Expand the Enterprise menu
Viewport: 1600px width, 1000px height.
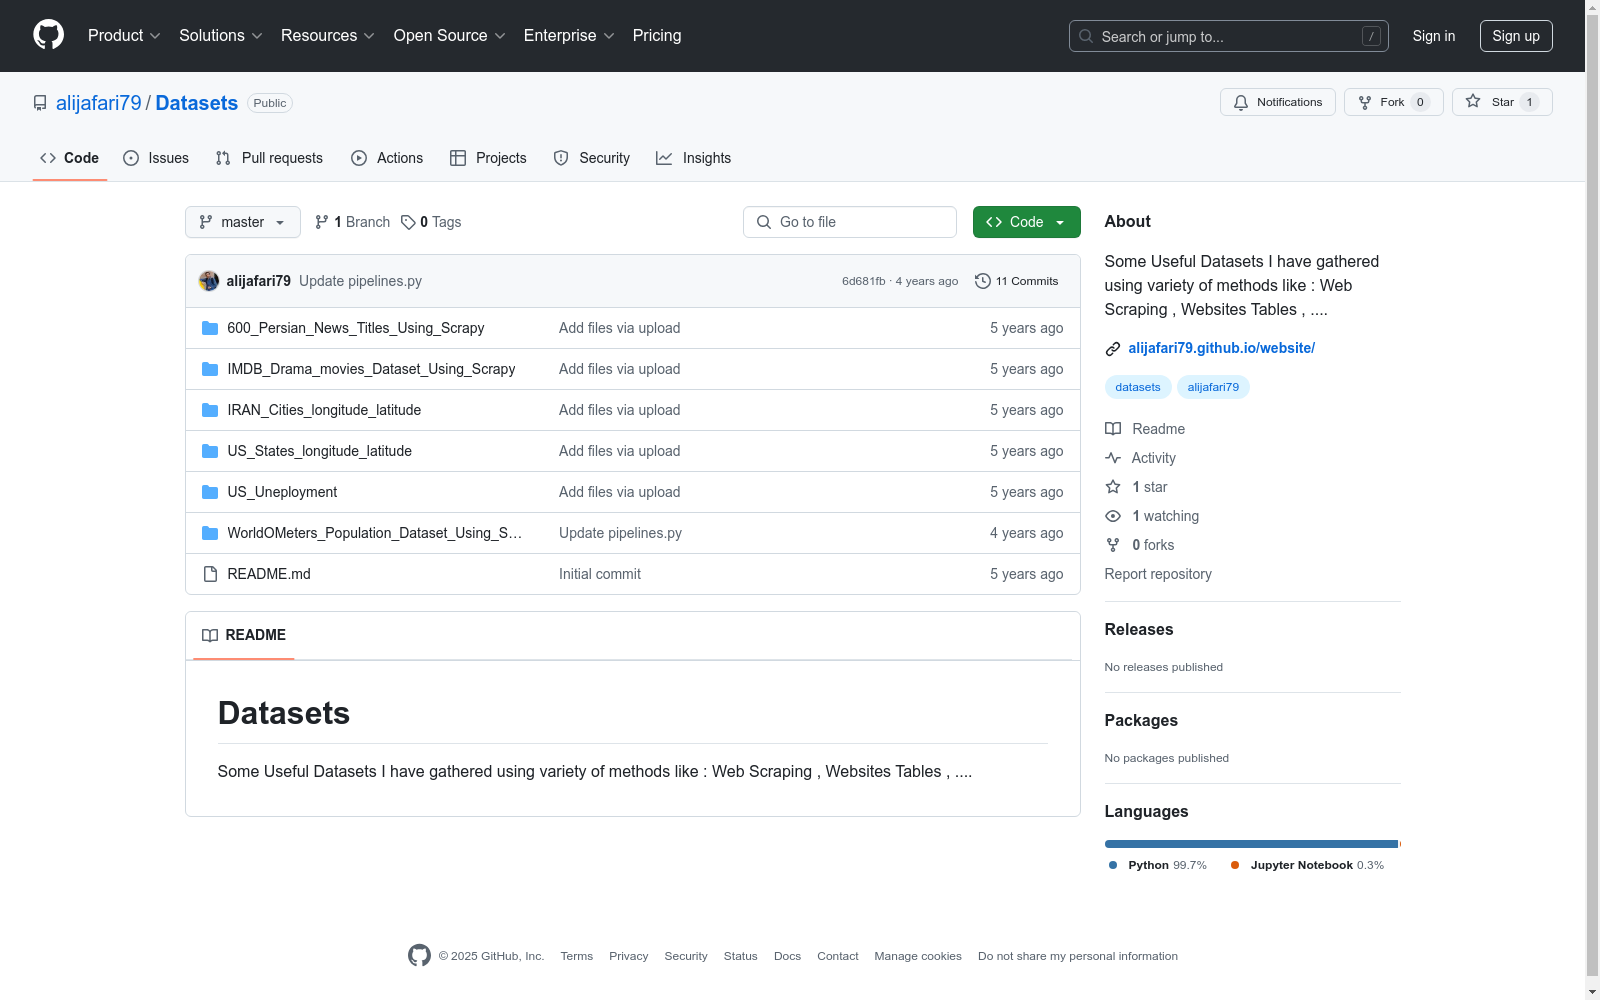tap(568, 35)
